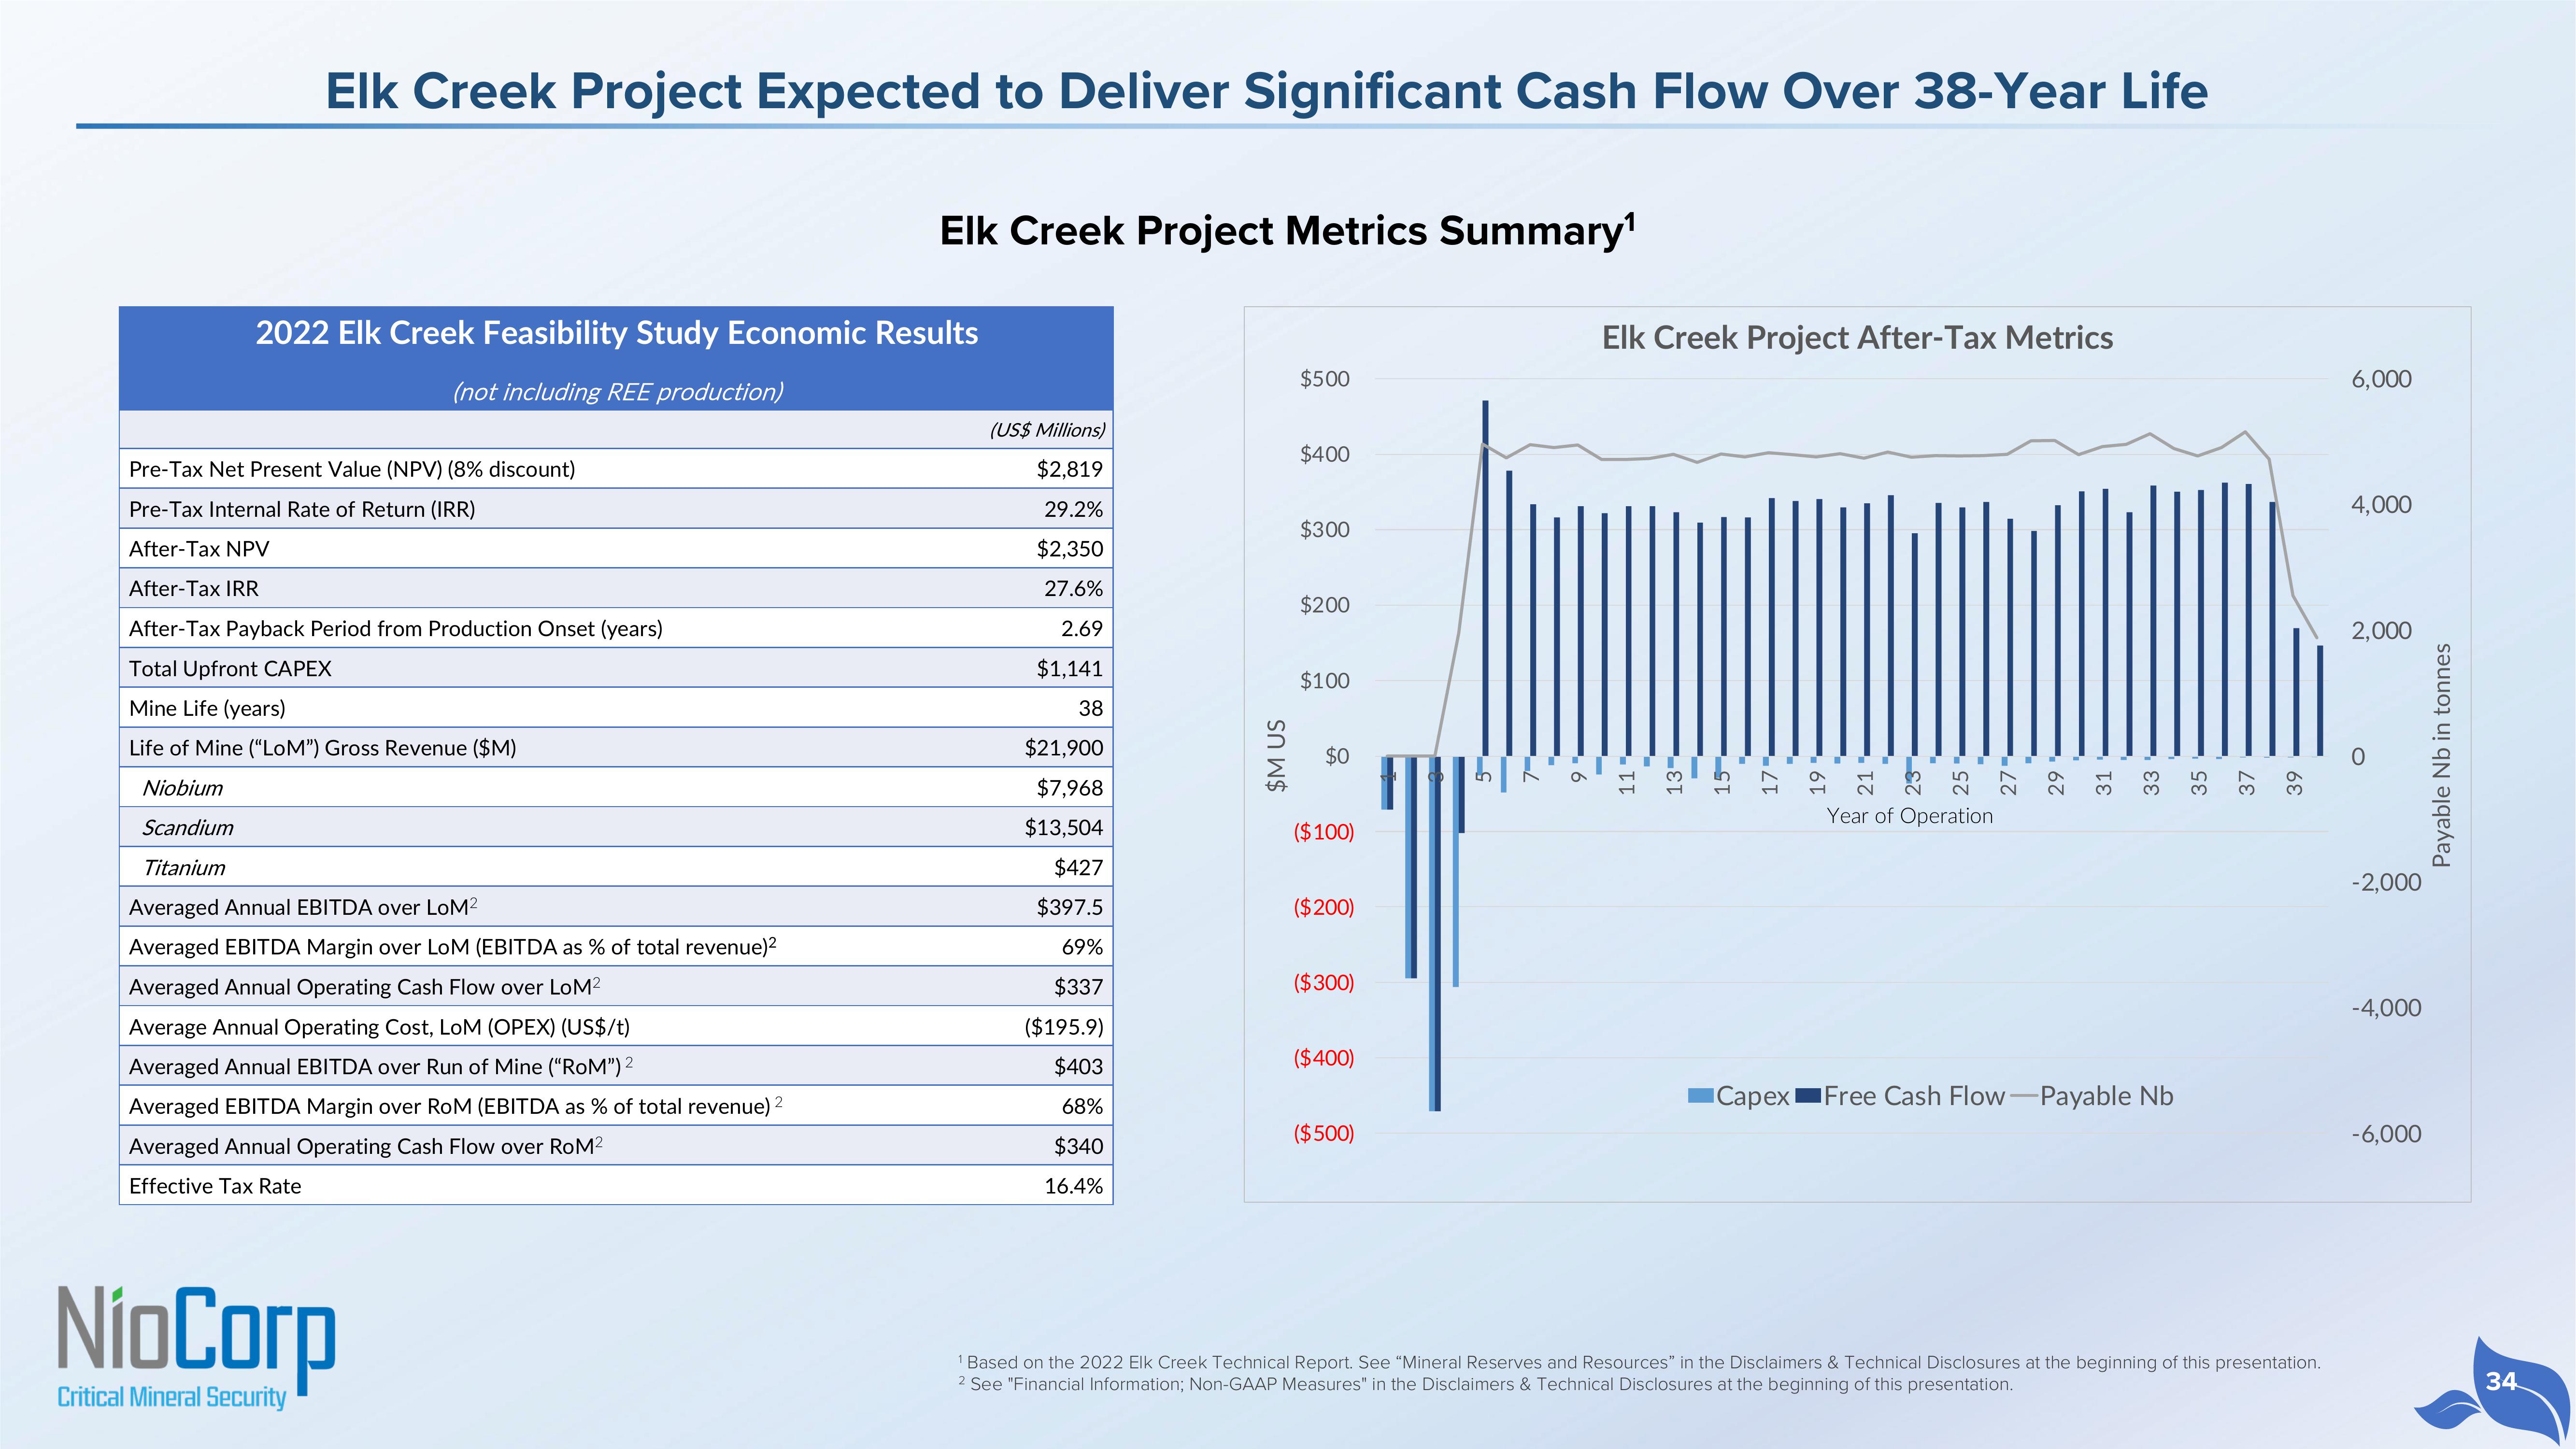Click the NioCorp logo
Screen dimensions: 2576x1449
pos(196,1347)
